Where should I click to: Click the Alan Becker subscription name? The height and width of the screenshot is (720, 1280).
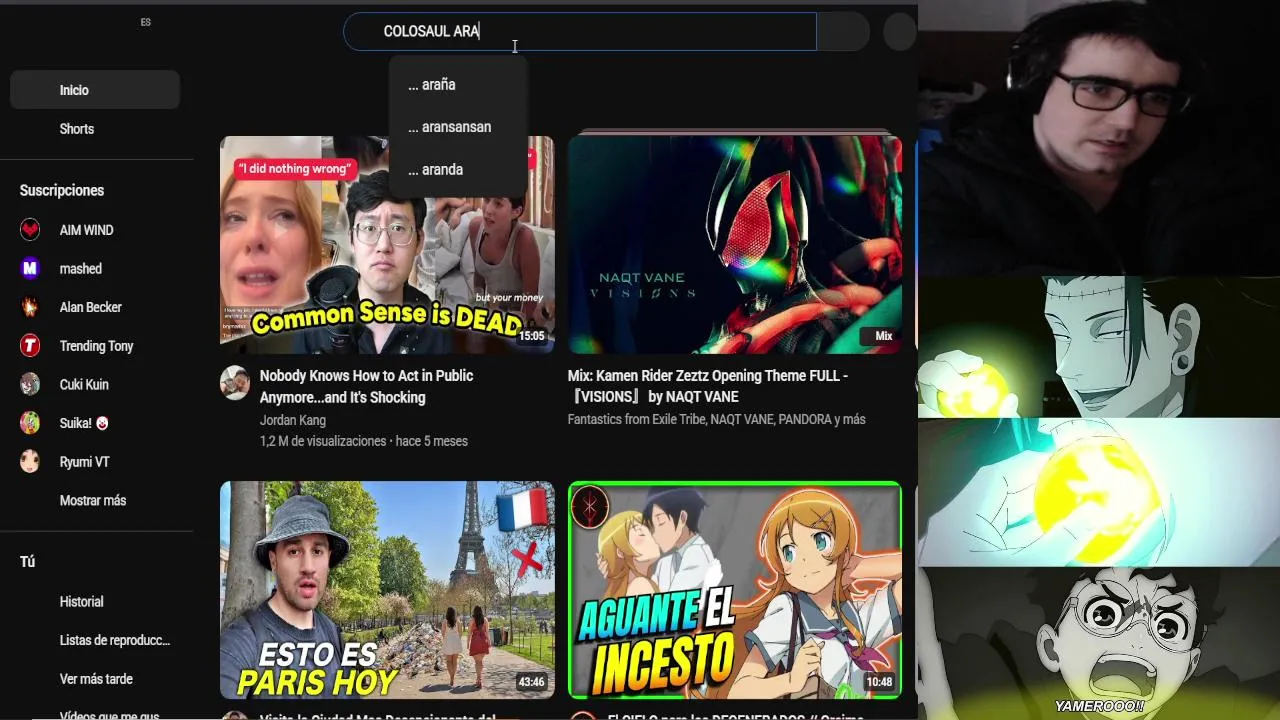pos(91,307)
